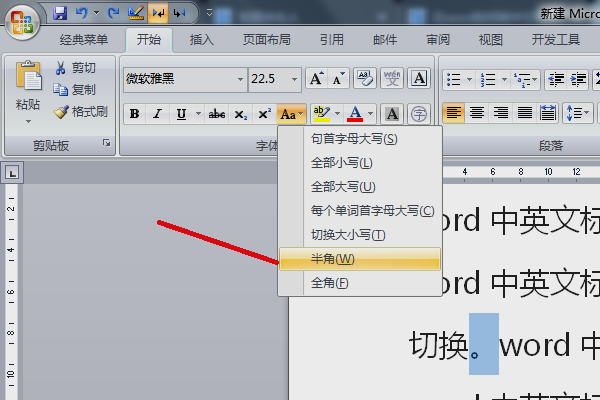
Task: Toggle italic formatting
Action: click(157, 114)
